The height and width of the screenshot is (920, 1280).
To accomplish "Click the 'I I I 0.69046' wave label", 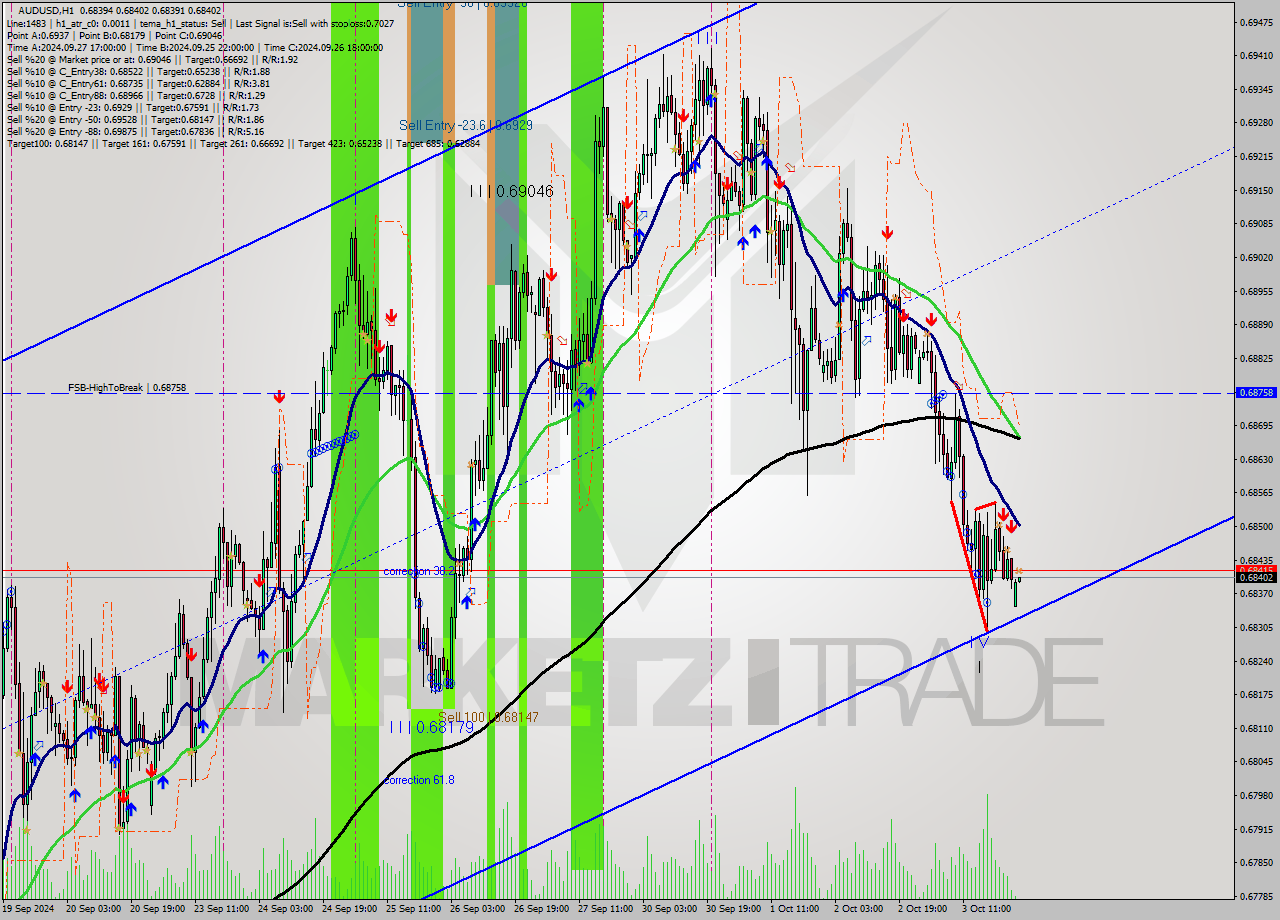I will 511,190.
